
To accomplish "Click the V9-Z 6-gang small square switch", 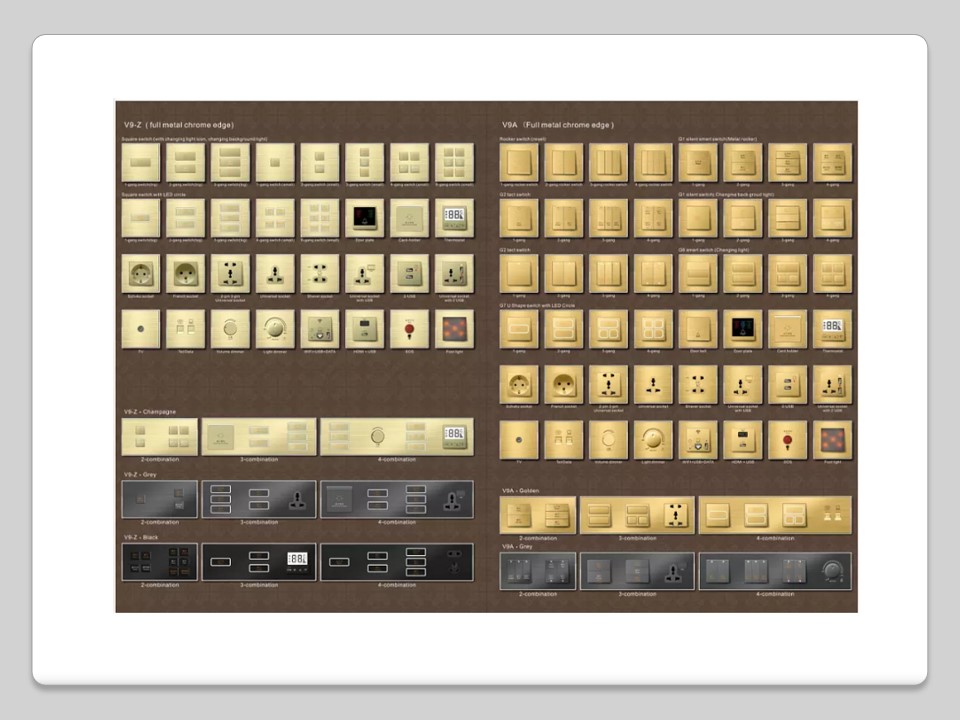I will tap(454, 162).
